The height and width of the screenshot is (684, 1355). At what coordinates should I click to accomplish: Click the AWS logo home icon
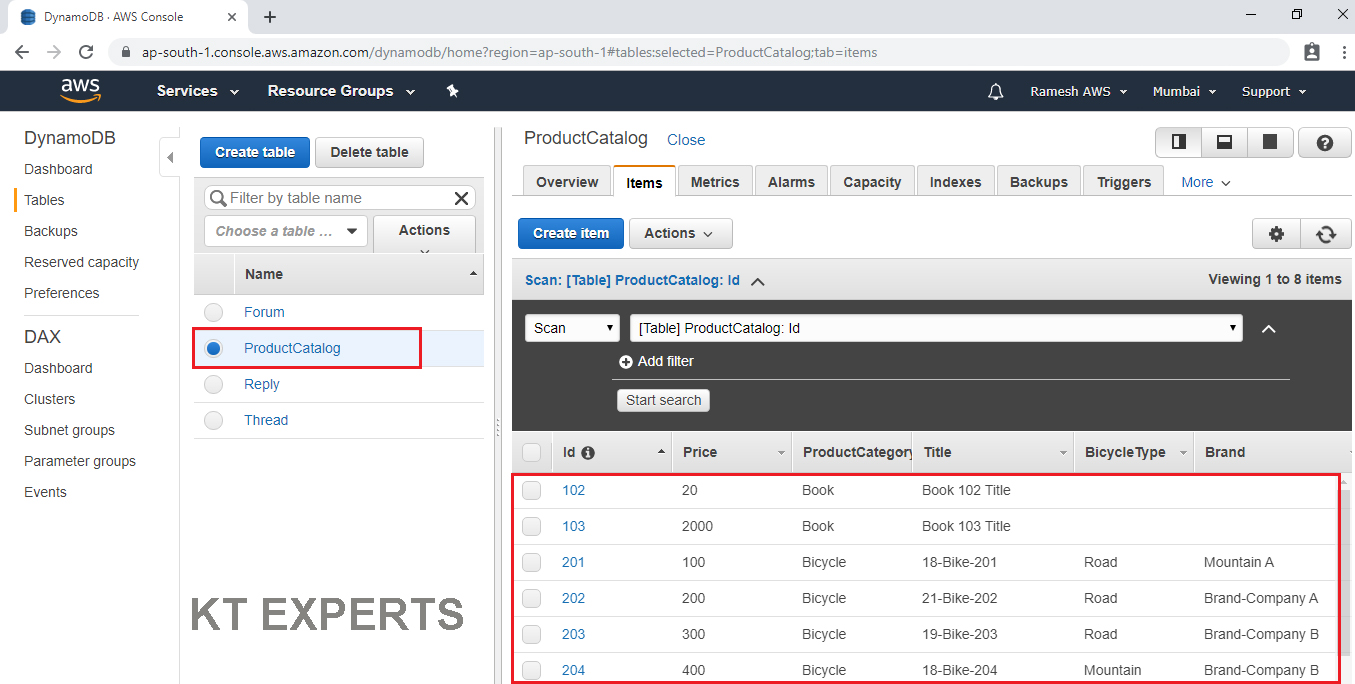click(80, 91)
